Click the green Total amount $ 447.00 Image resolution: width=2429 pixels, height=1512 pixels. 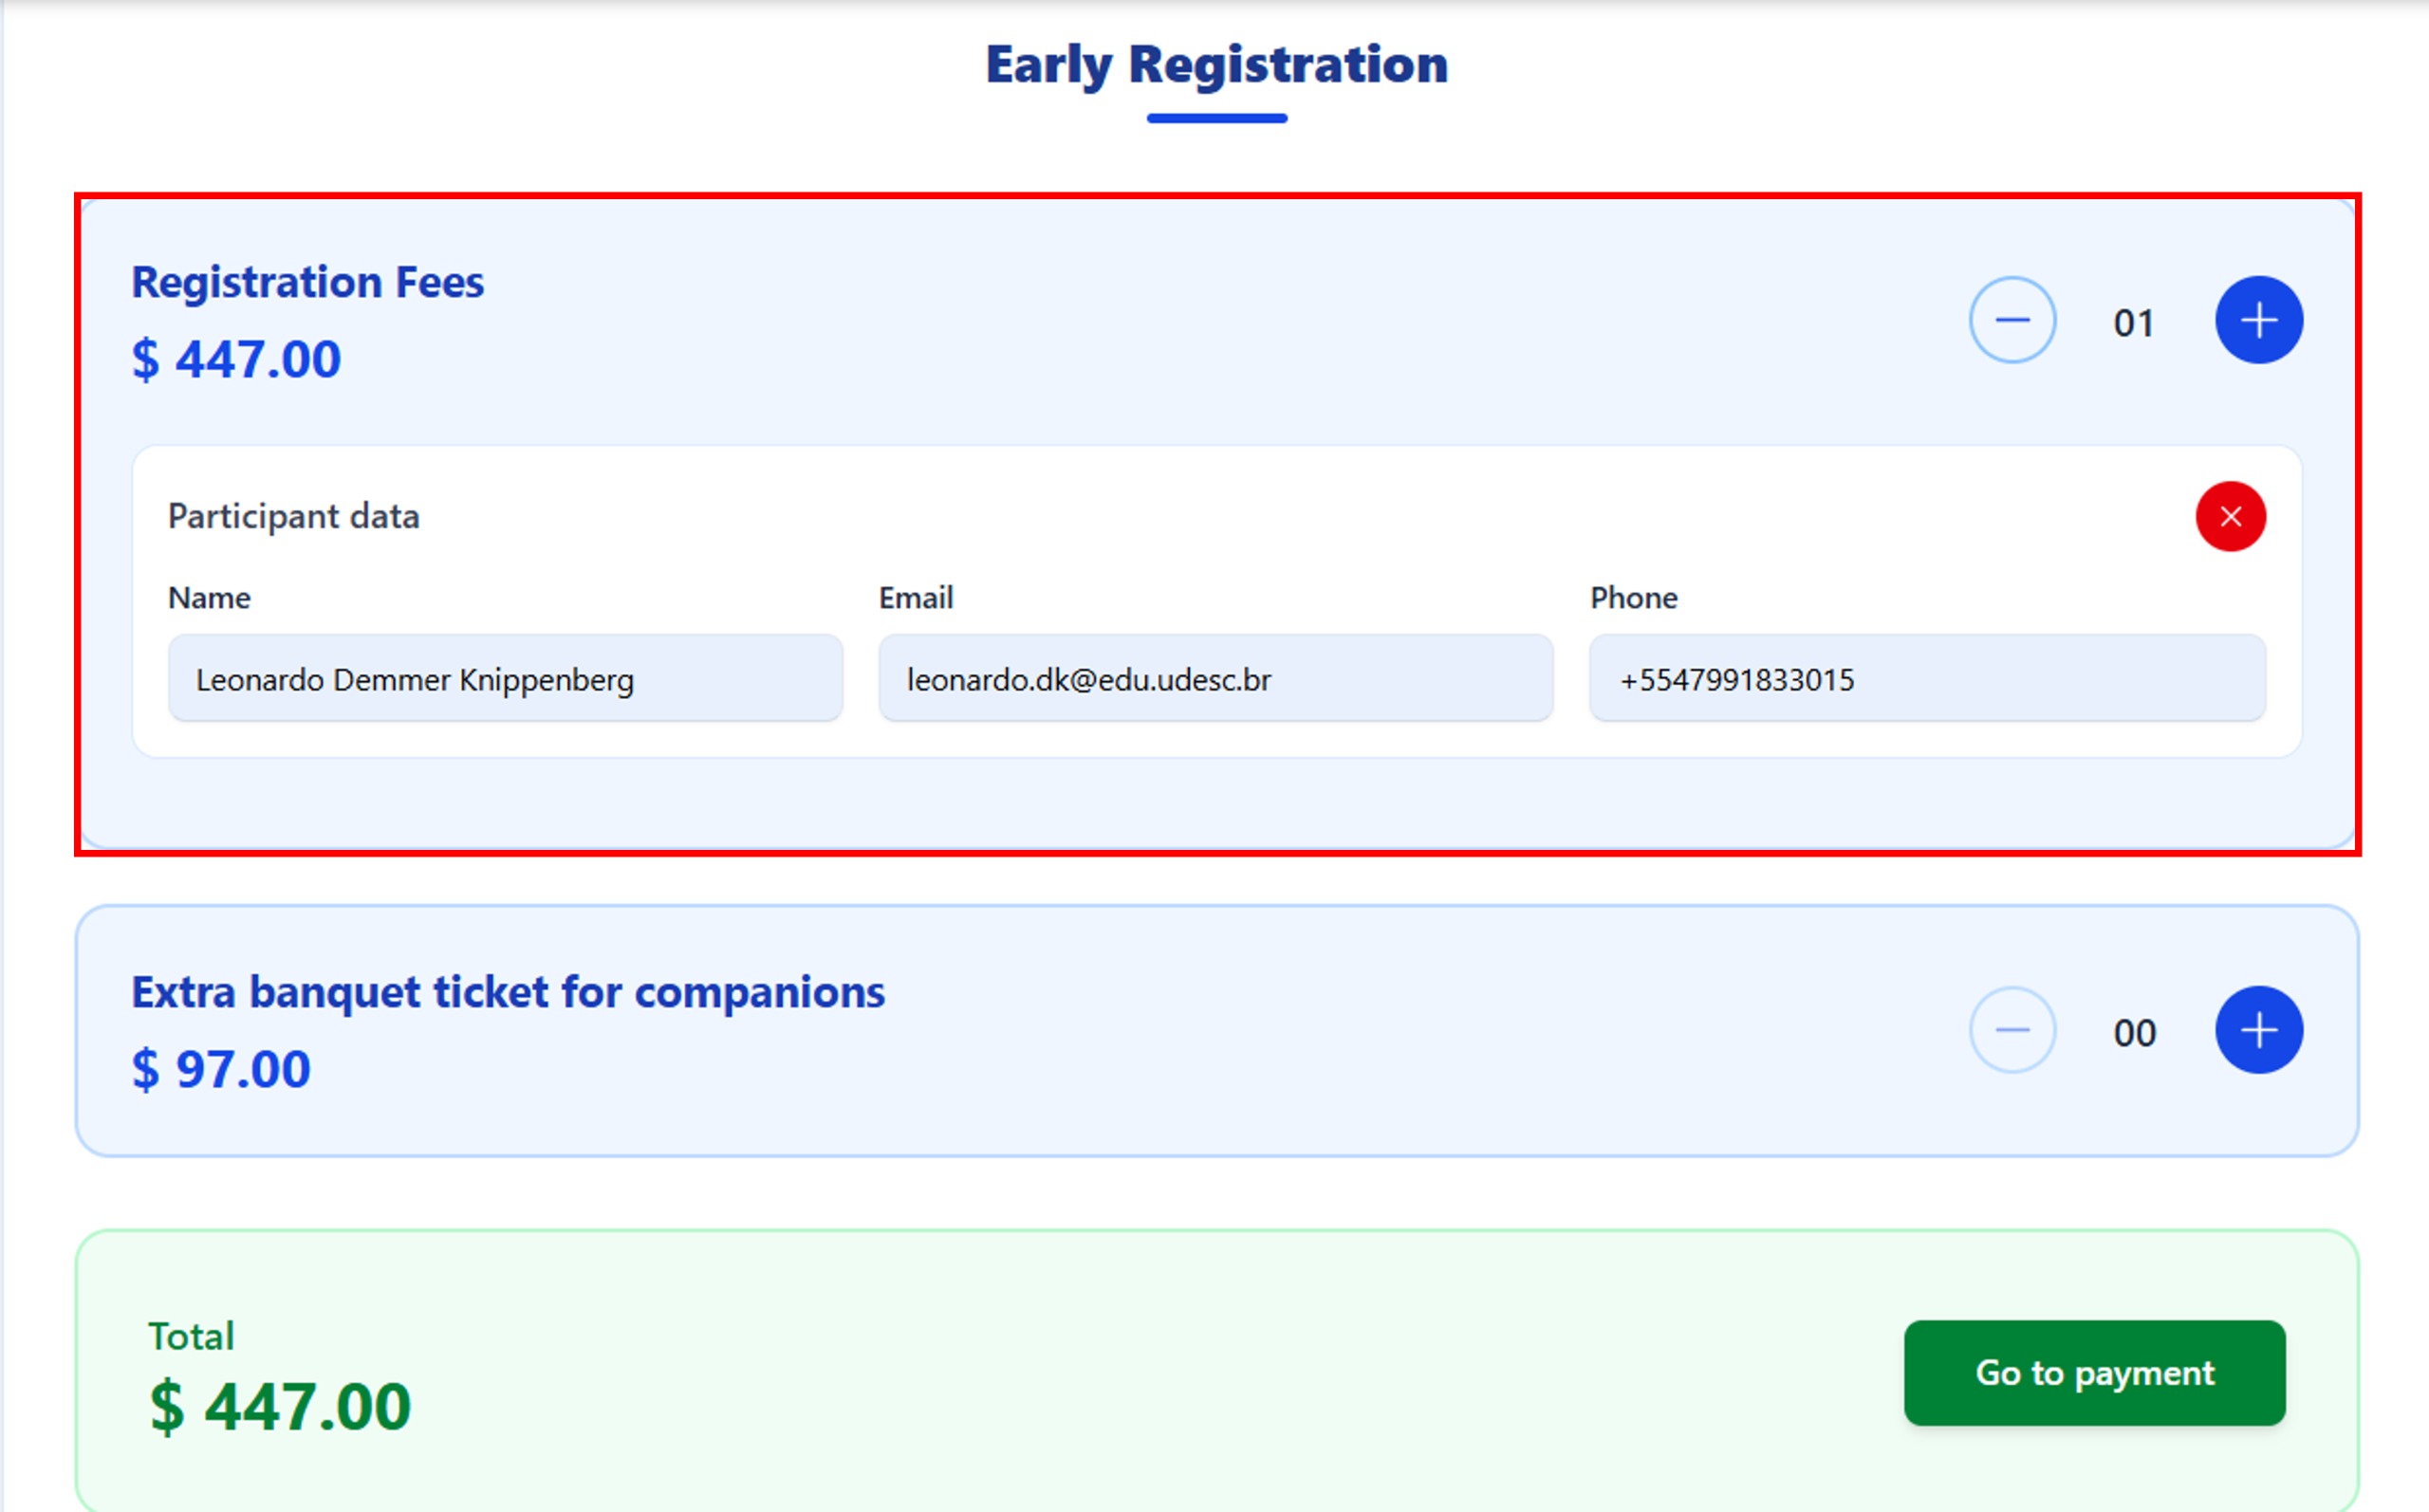pyautogui.click(x=280, y=1407)
